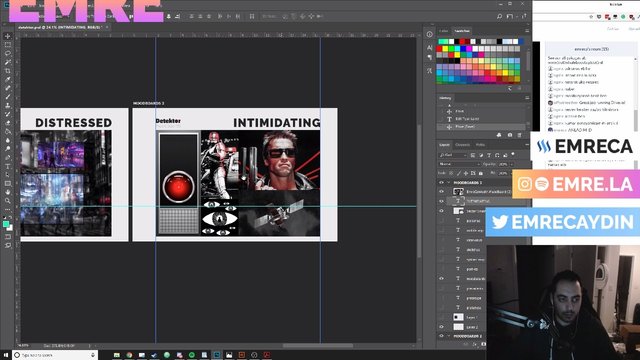Switch to the Swatches panel tab
Viewport: 640px width, 360px height.
(462, 31)
